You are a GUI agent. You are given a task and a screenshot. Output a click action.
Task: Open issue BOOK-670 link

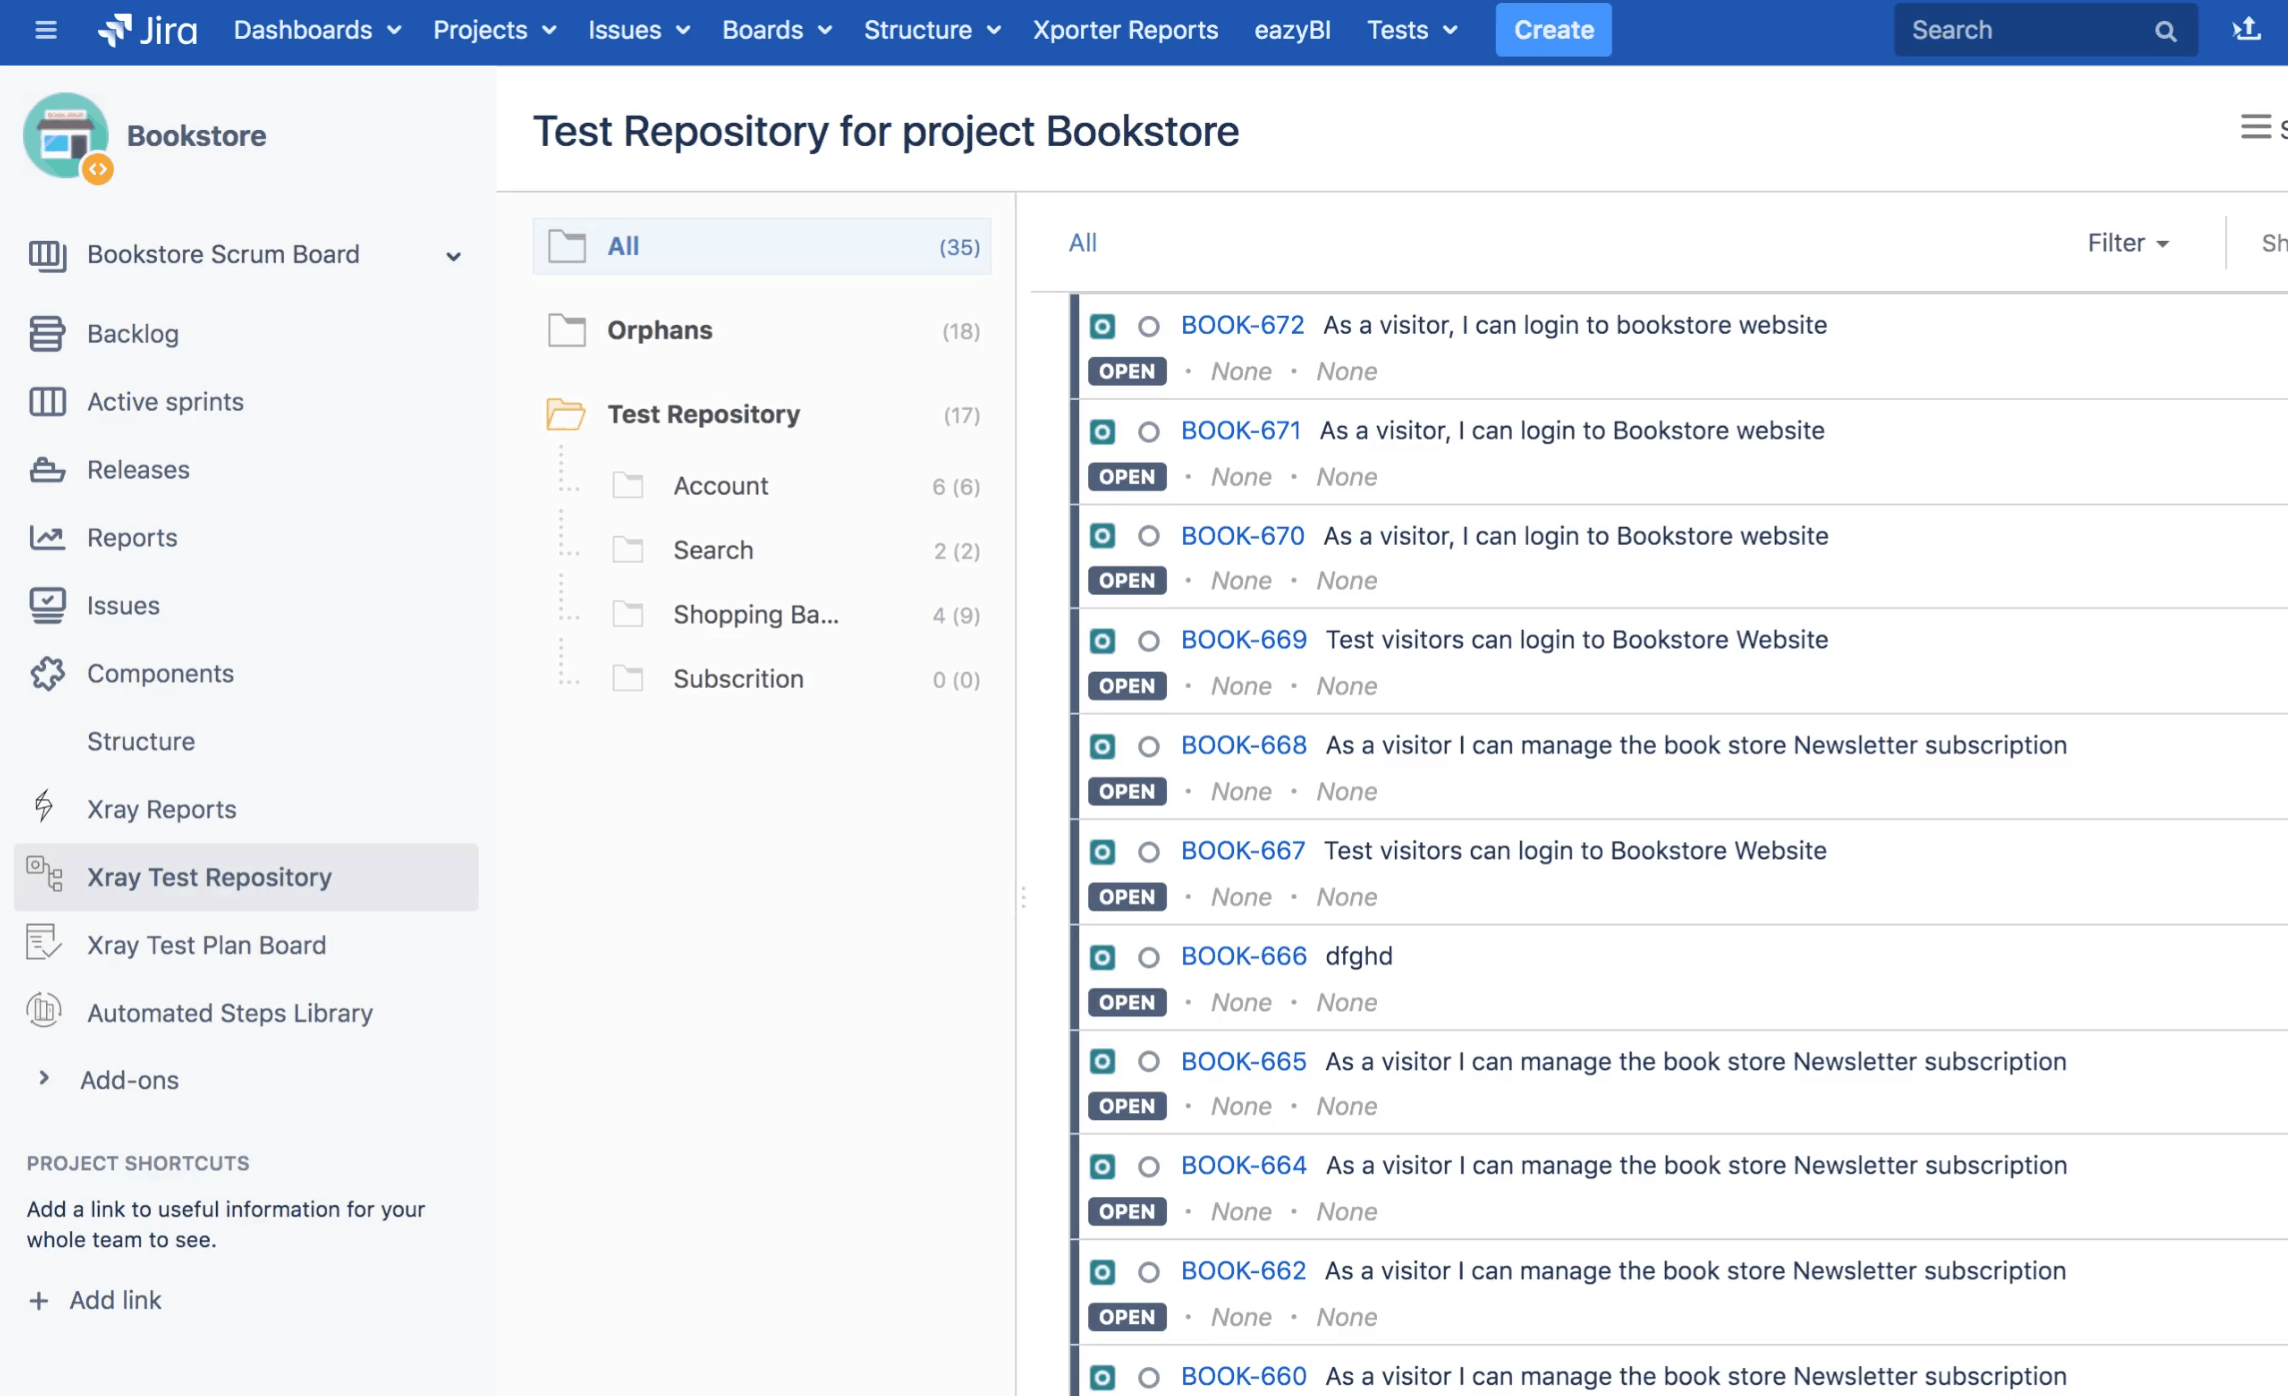[x=1243, y=536]
